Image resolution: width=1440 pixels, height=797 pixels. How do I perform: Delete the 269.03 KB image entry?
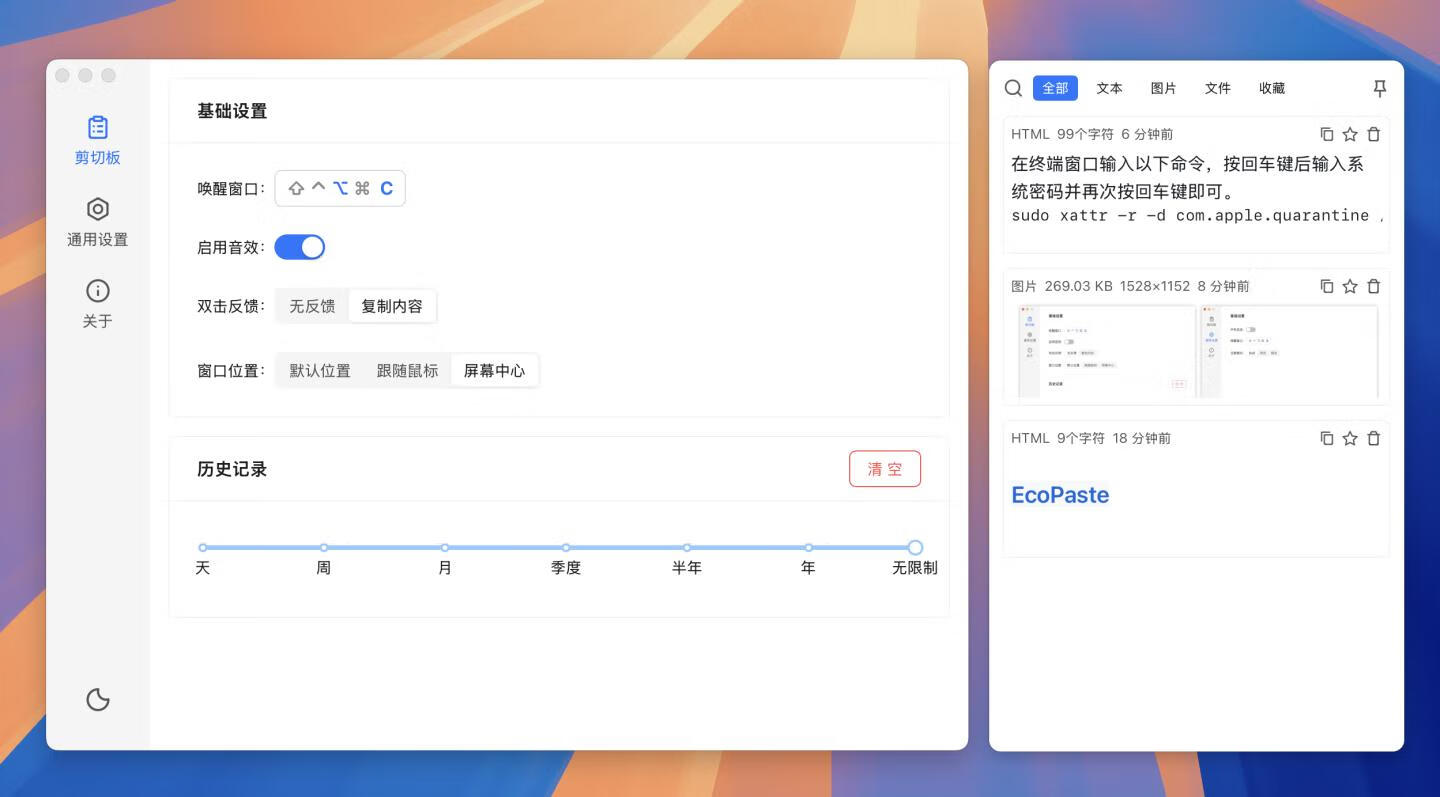click(1373, 285)
